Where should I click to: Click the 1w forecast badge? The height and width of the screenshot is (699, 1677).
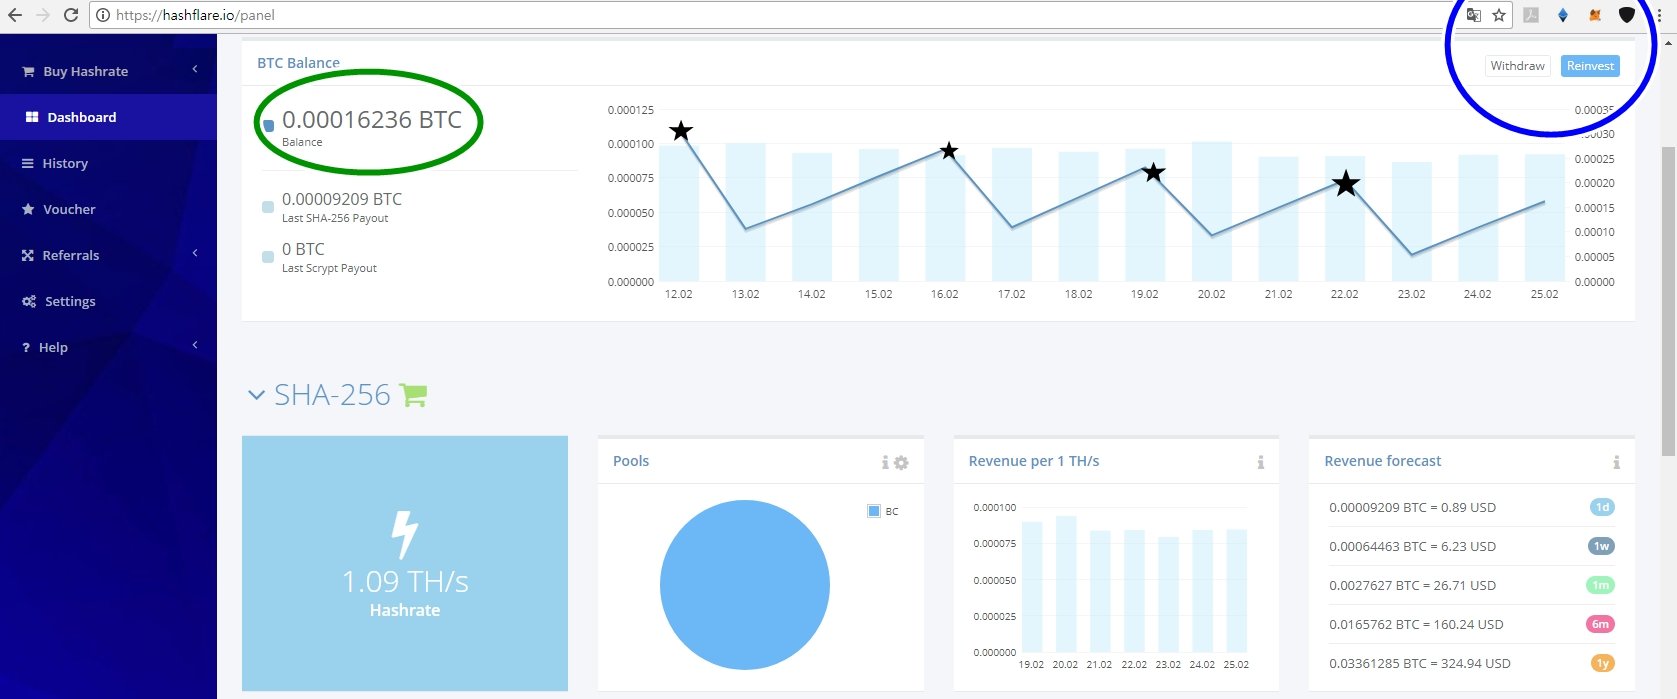[1601, 546]
